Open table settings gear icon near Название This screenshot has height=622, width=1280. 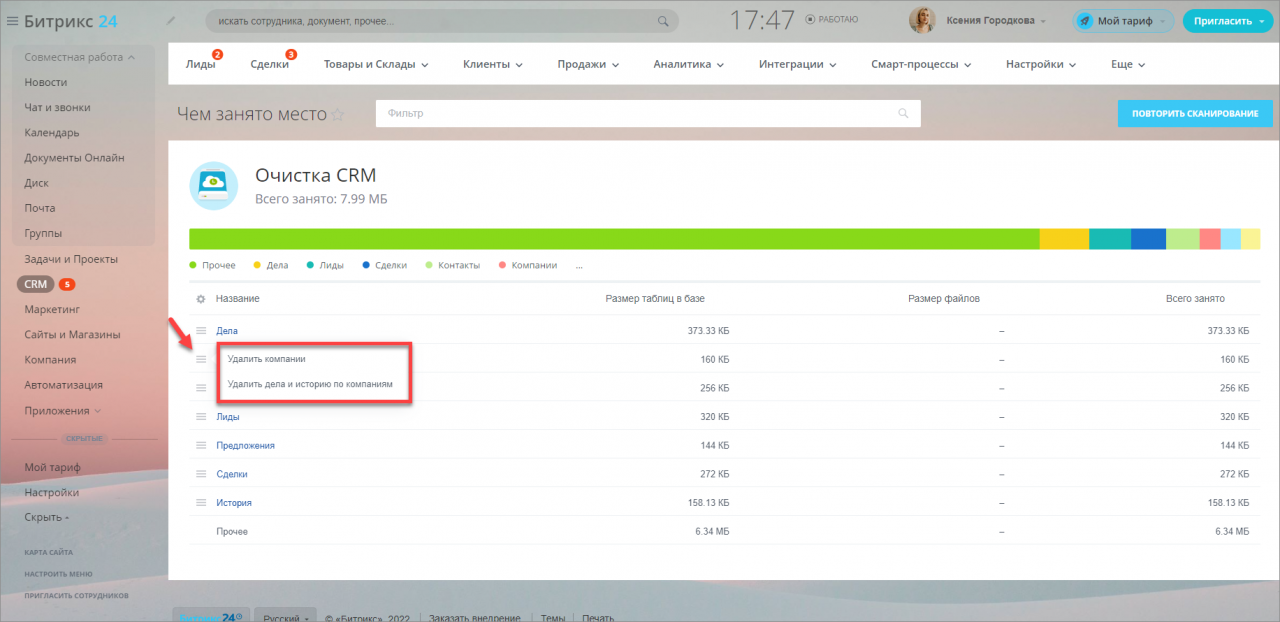click(200, 299)
